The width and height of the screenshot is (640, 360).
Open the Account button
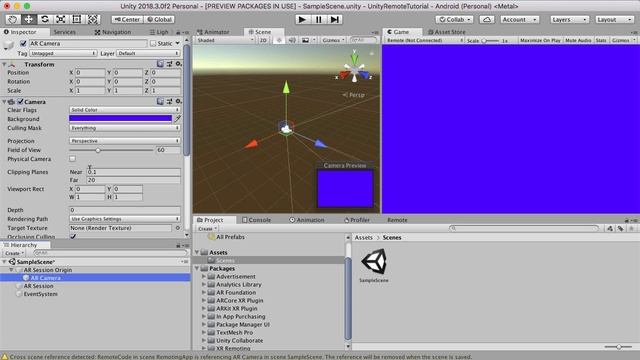pyautogui.click(x=520, y=20)
